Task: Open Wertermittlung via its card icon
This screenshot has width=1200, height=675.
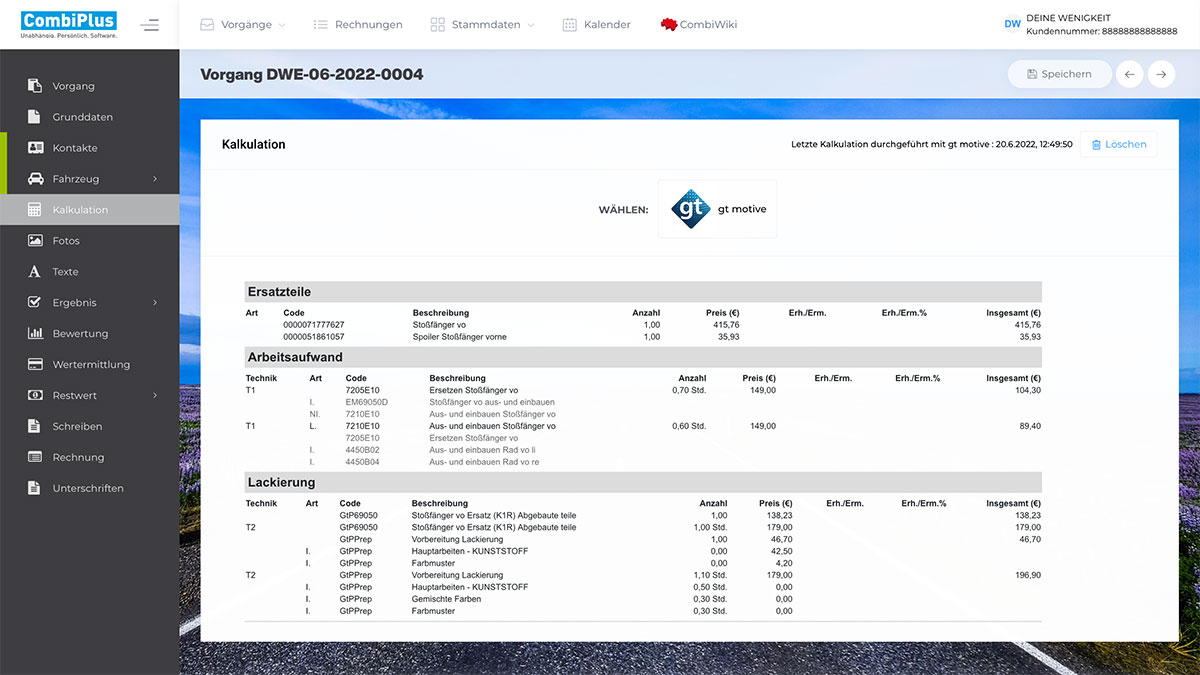Action: [33, 364]
